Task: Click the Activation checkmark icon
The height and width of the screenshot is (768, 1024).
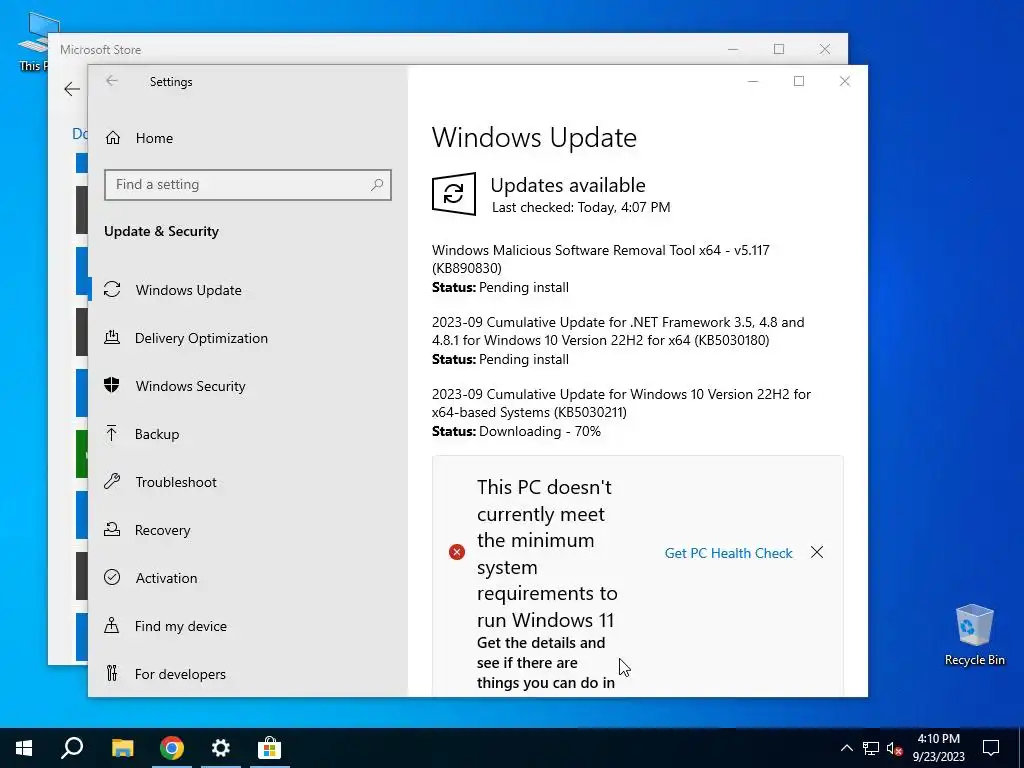Action: (x=112, y=577)
